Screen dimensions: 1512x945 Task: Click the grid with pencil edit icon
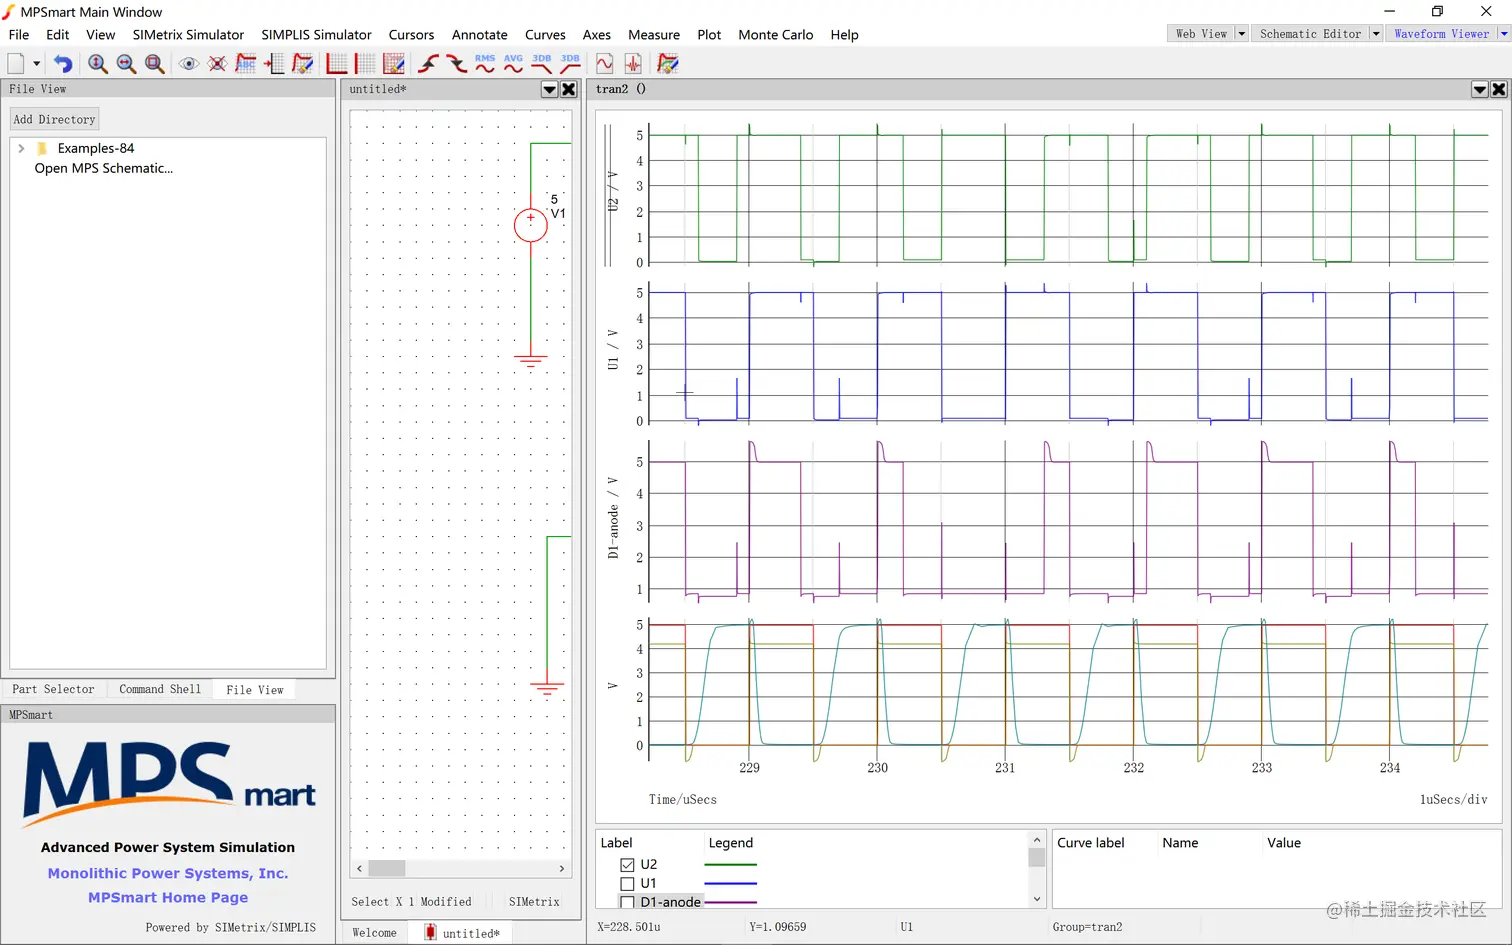click(394, 64)
